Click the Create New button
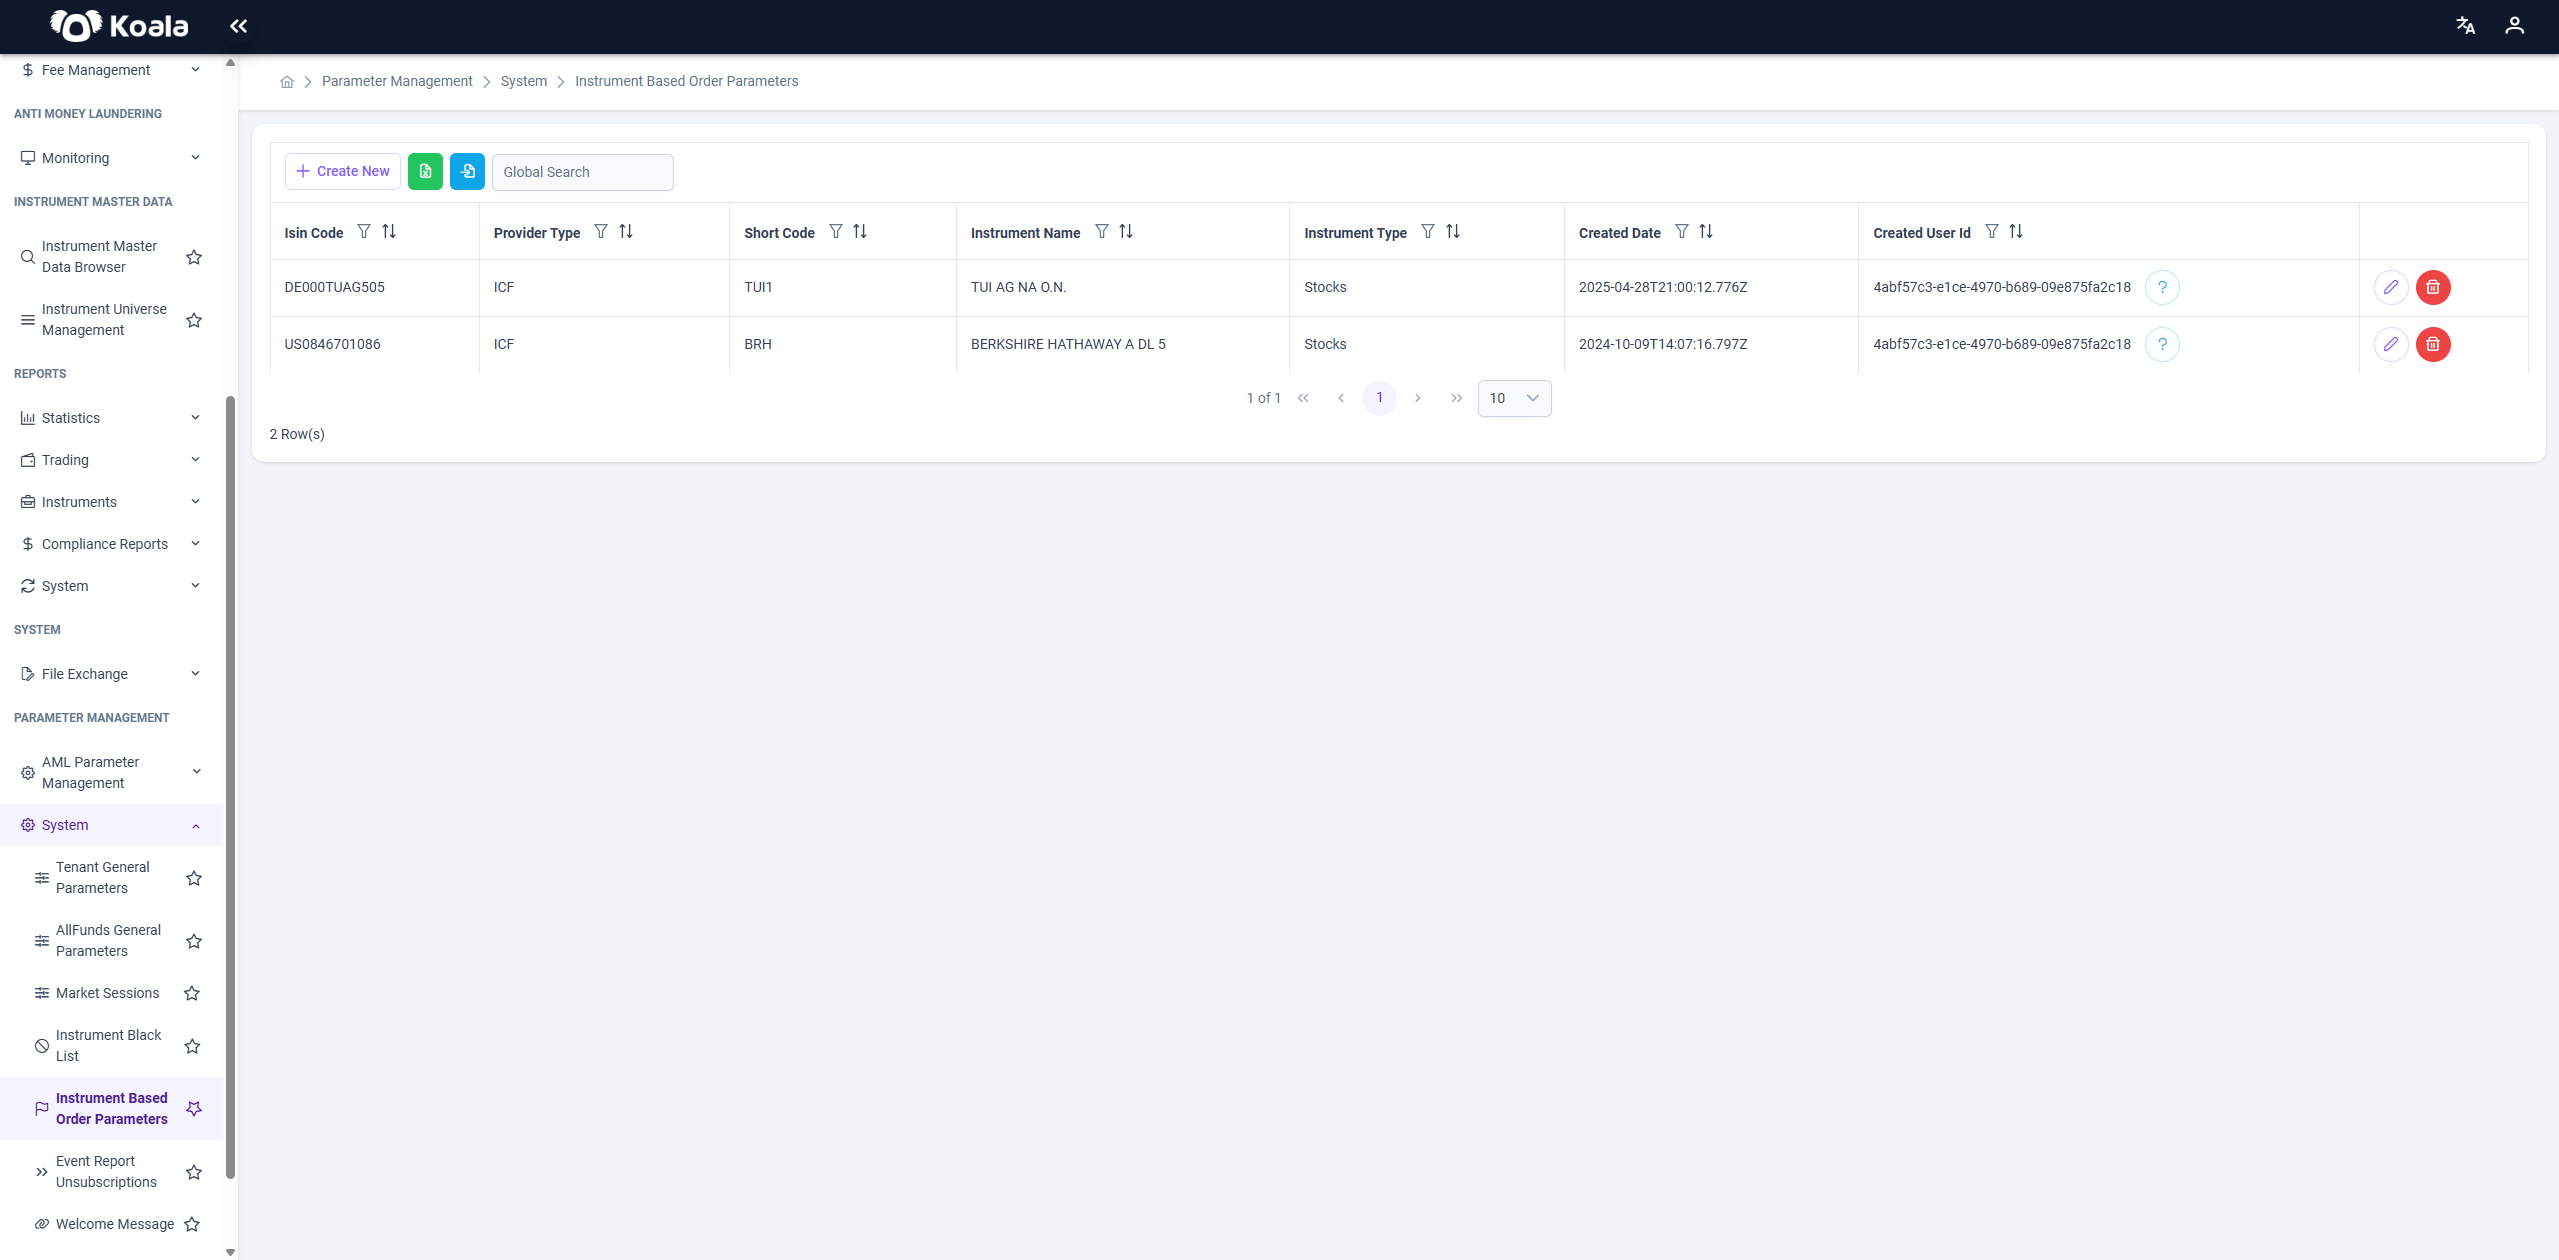Viewport: 2559px width, 1260px height. point(343,171)
